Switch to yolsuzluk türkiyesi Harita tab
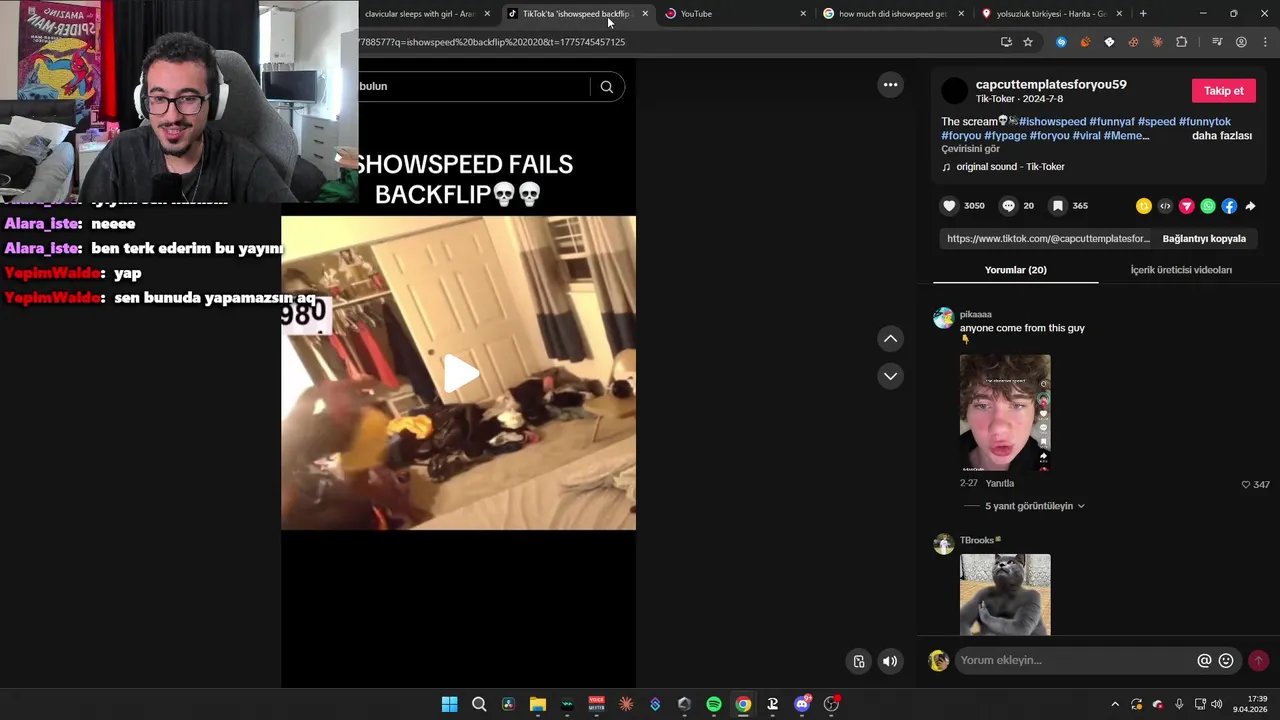The width and height of the screenshot is (1280, 720). 1050,14
